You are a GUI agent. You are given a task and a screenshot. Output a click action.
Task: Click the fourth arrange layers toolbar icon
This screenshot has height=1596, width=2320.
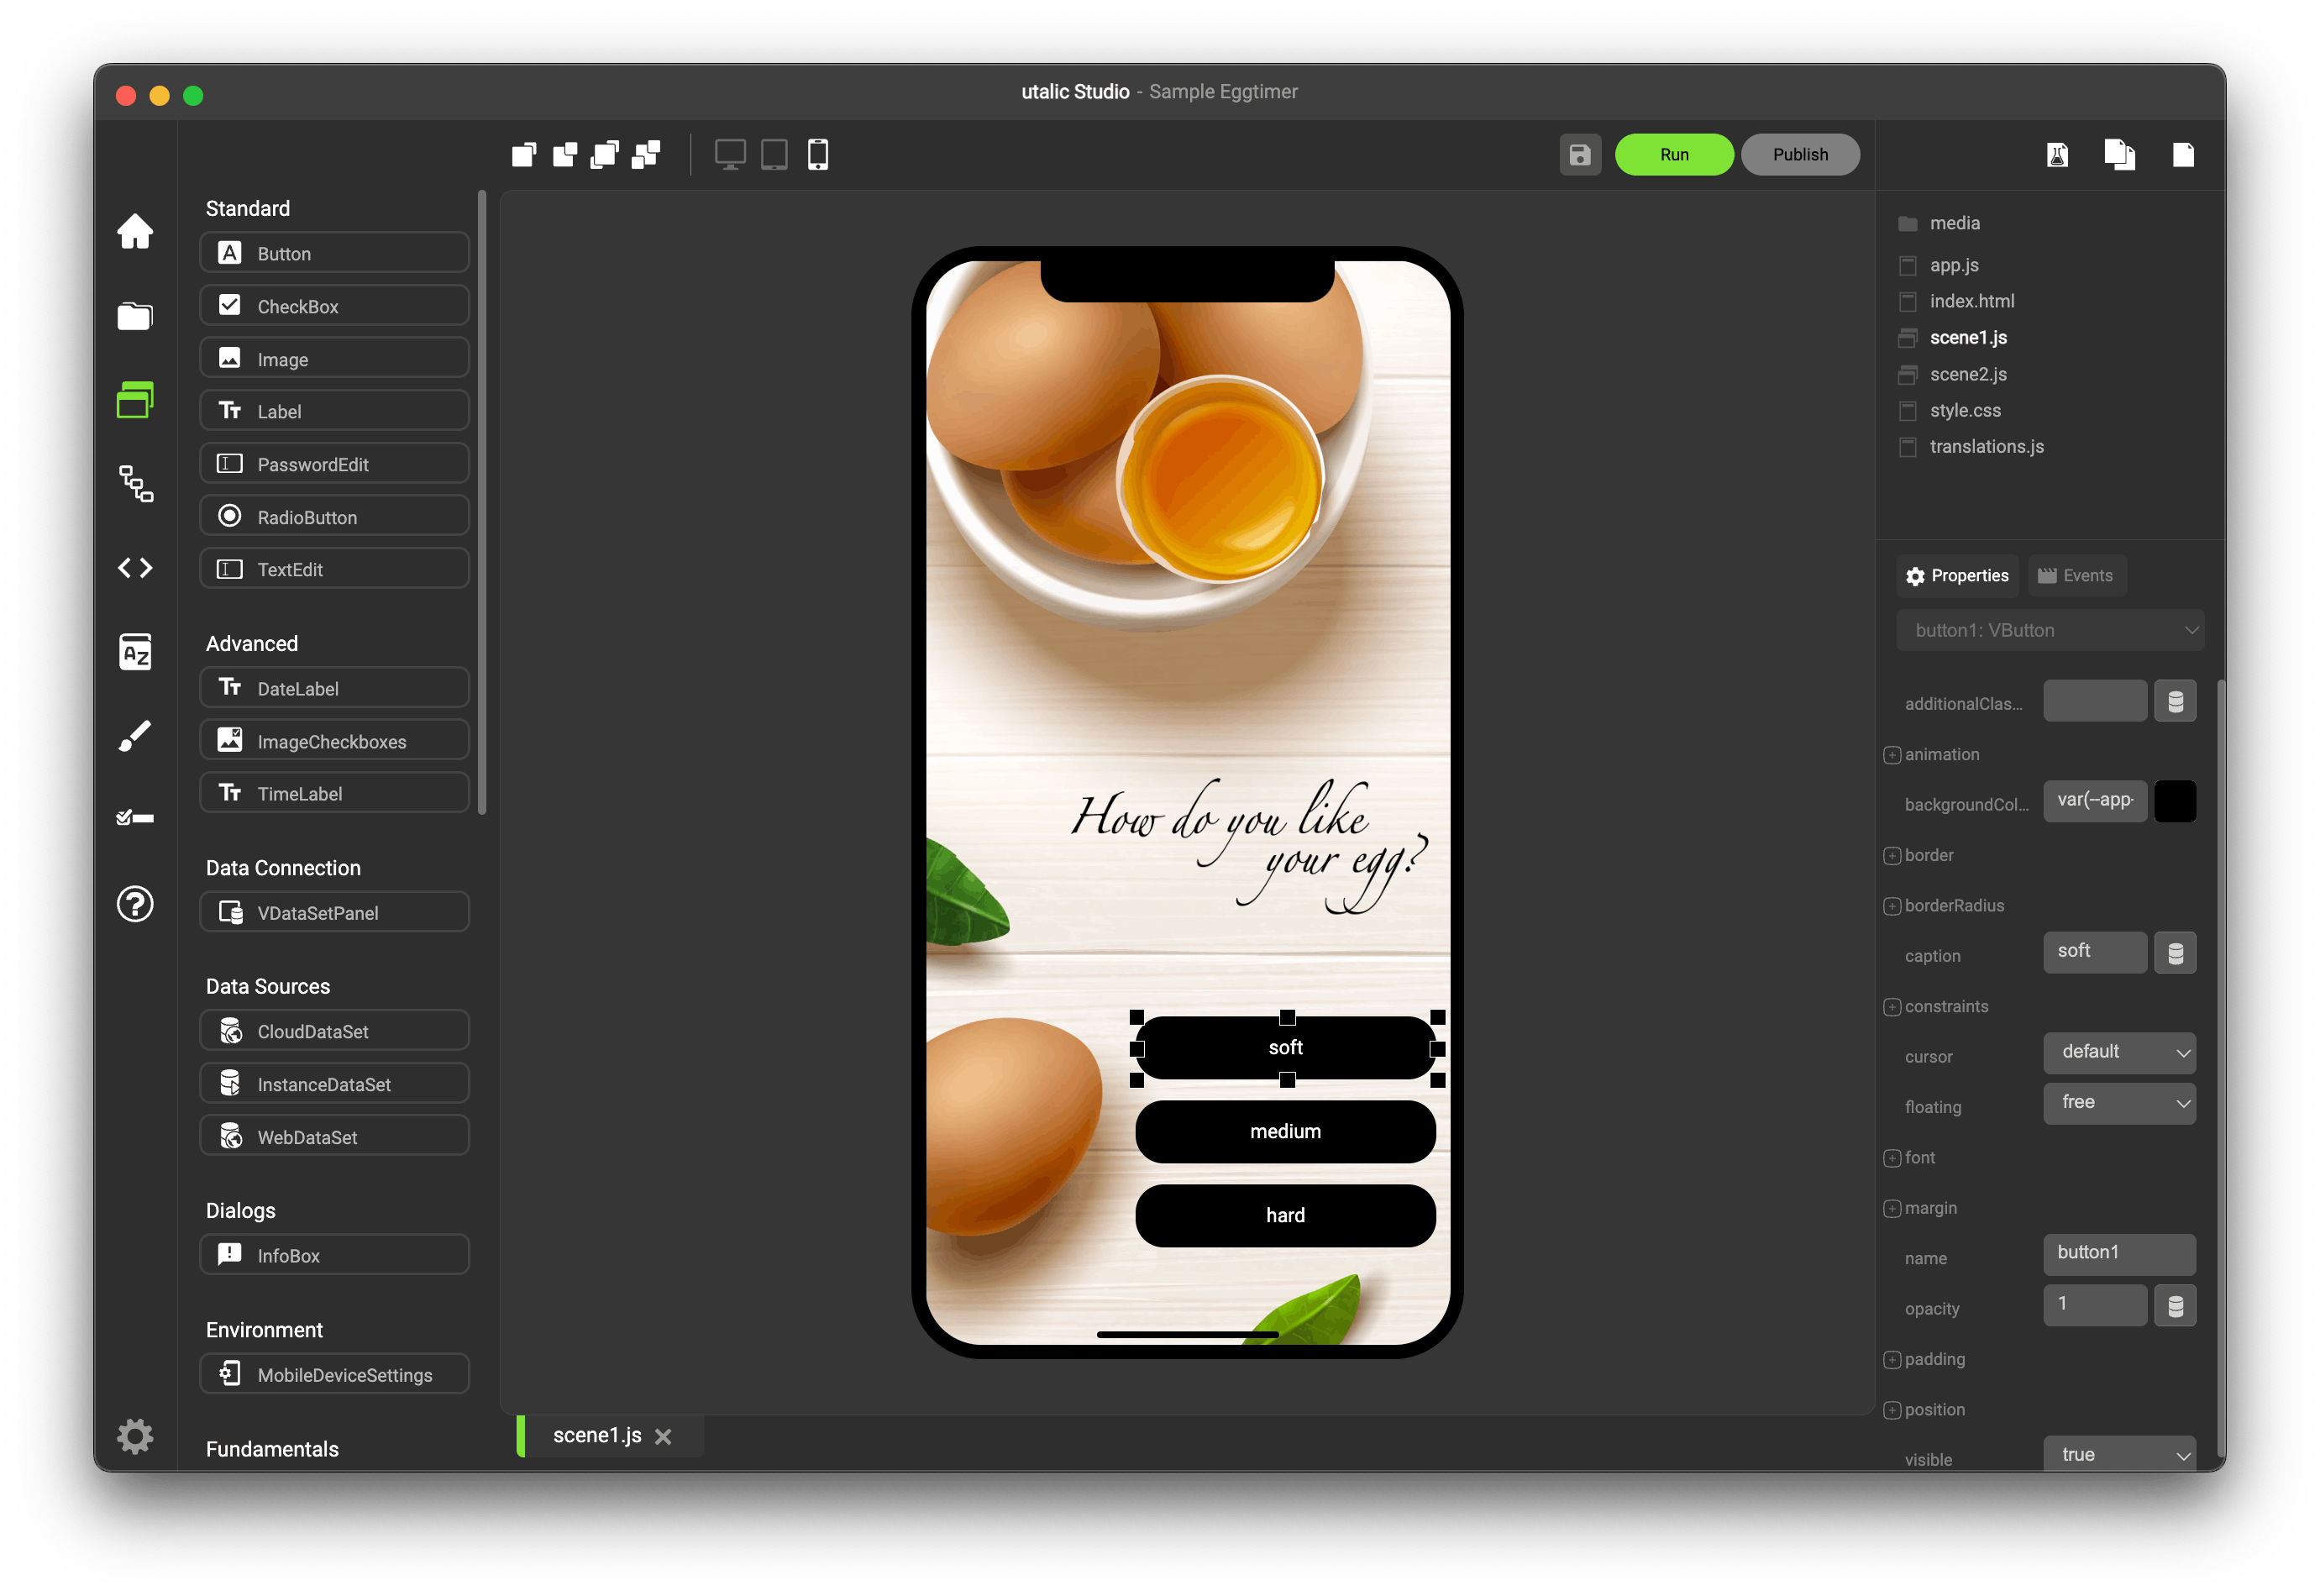646,154
